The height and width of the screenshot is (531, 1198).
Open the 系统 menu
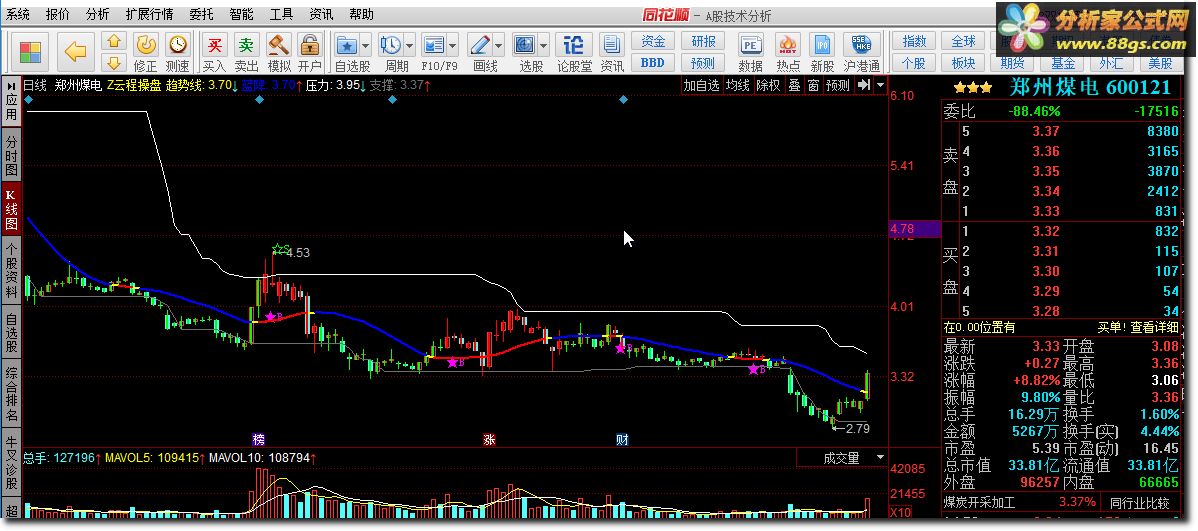[x=18, y=15]
